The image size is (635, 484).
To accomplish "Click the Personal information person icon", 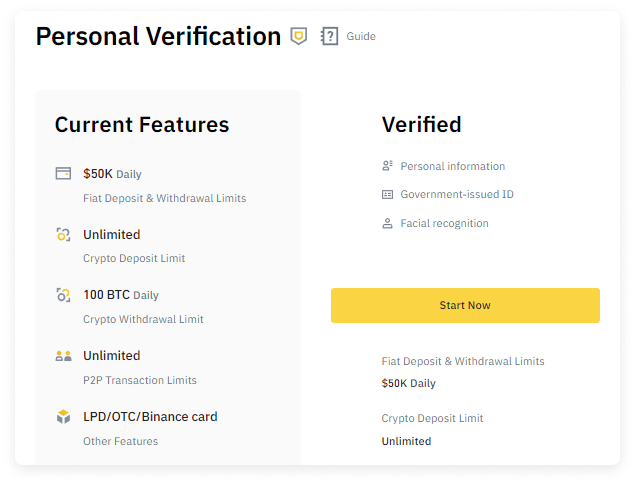I will click(387, 166).
